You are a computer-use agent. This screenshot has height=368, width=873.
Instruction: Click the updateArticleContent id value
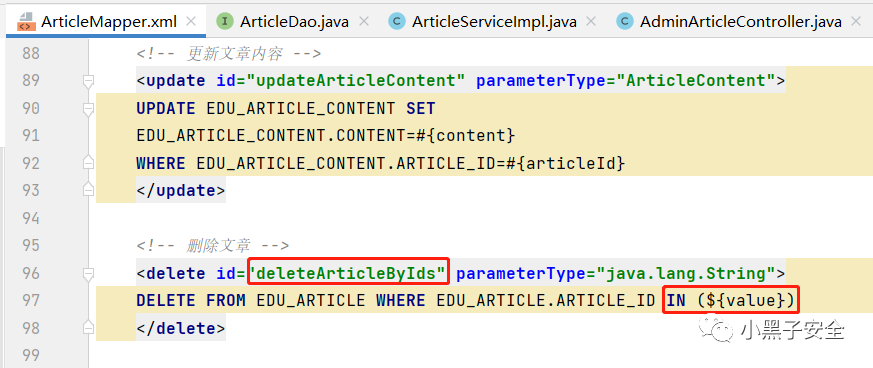357,81
